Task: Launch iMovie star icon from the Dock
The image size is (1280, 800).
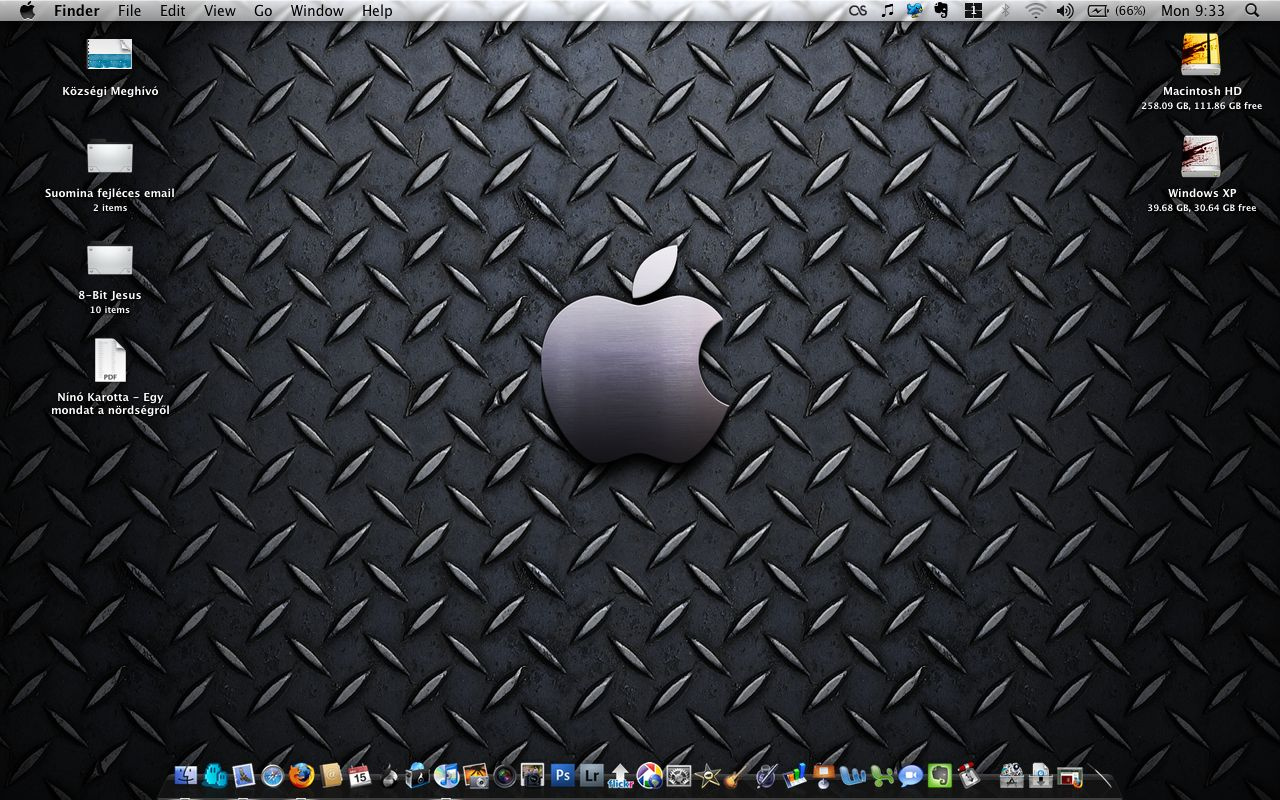Action: click(708, 775)
